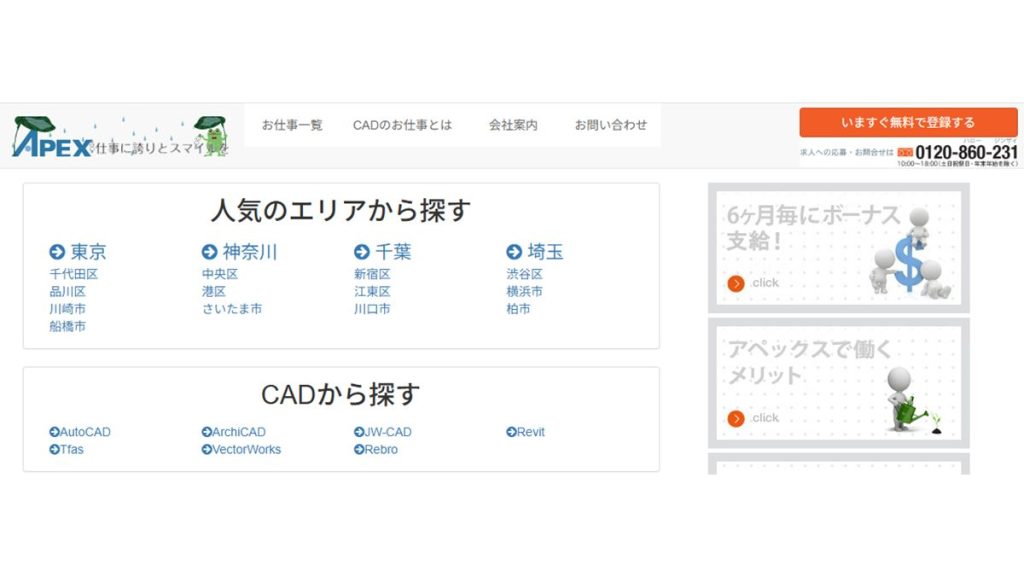Open さいたま市 link
This screenshot has width=1024, height=577.
point(232,309)
